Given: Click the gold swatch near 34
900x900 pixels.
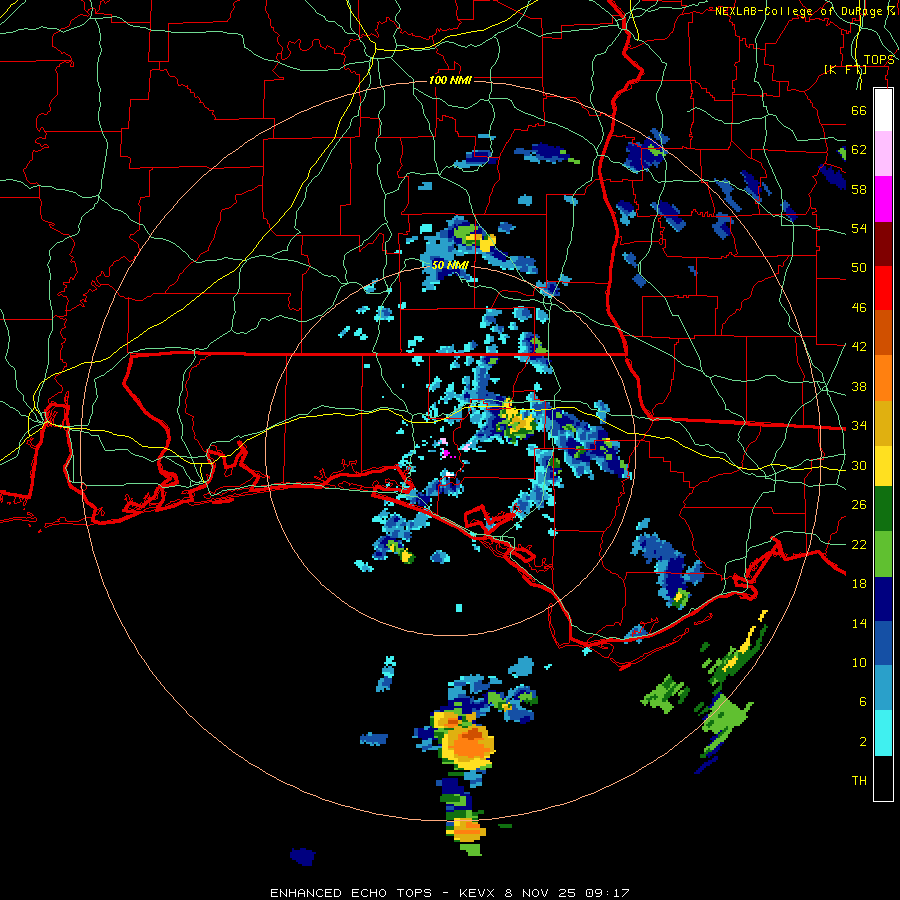Looking at the screenshot, I should pyautogui.click(x=883, y=422).
